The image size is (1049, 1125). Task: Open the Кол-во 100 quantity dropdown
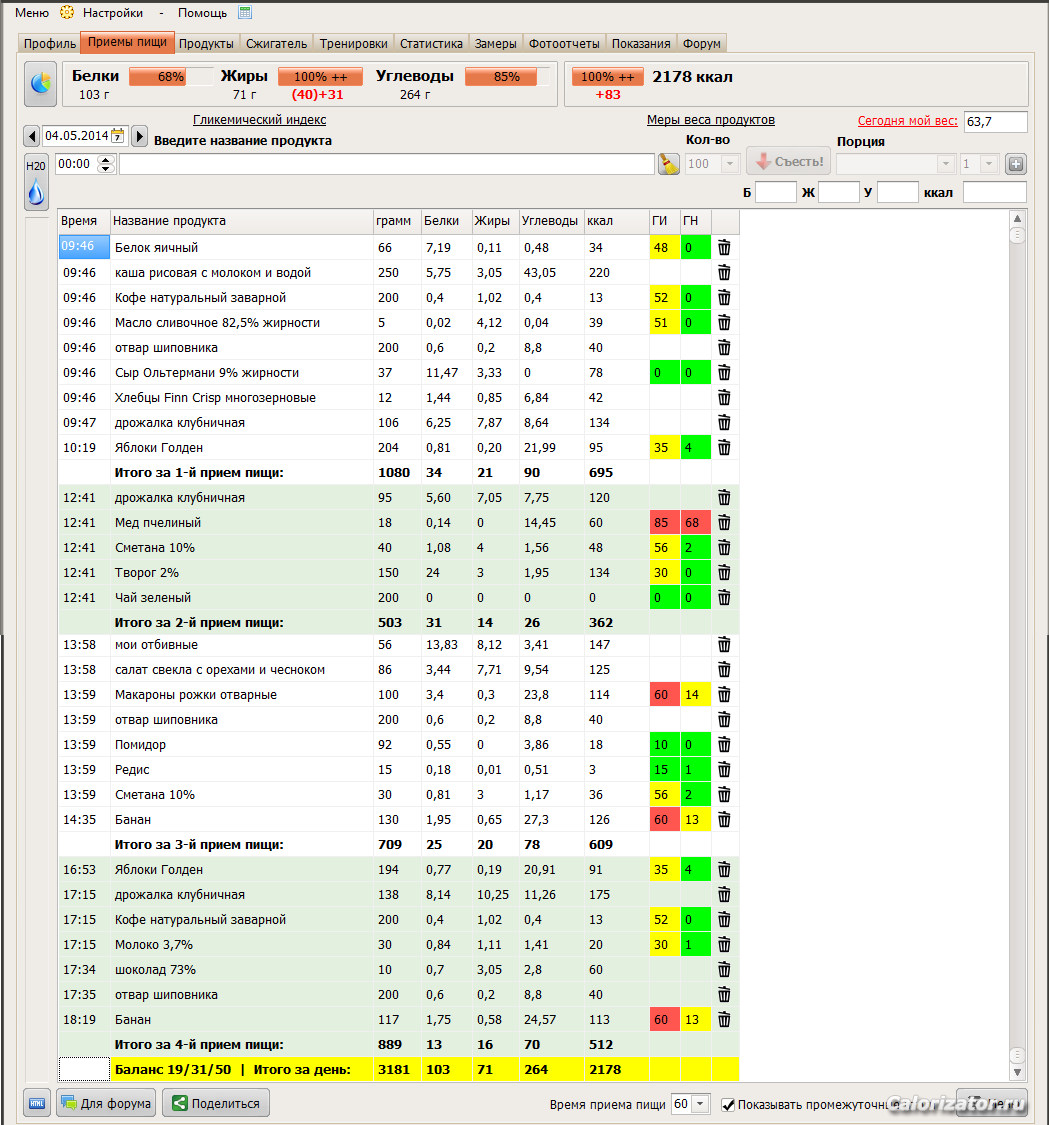click(x=730, y=164)
